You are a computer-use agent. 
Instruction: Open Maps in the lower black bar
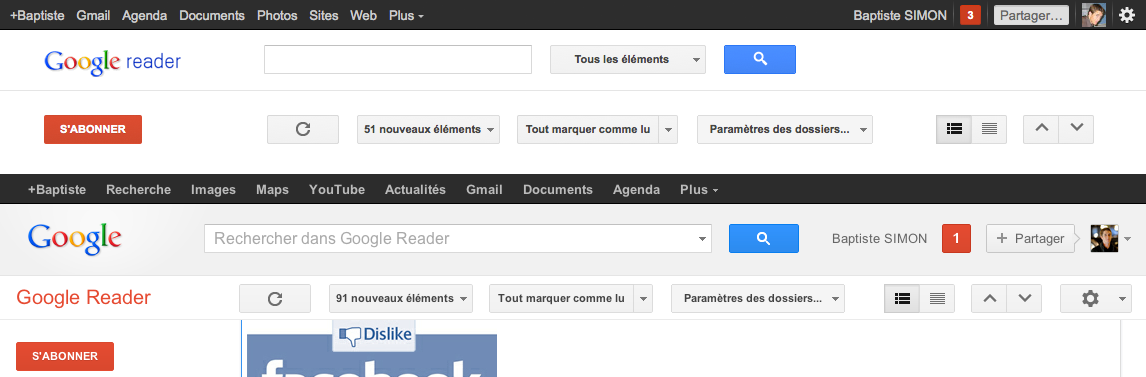273,189
